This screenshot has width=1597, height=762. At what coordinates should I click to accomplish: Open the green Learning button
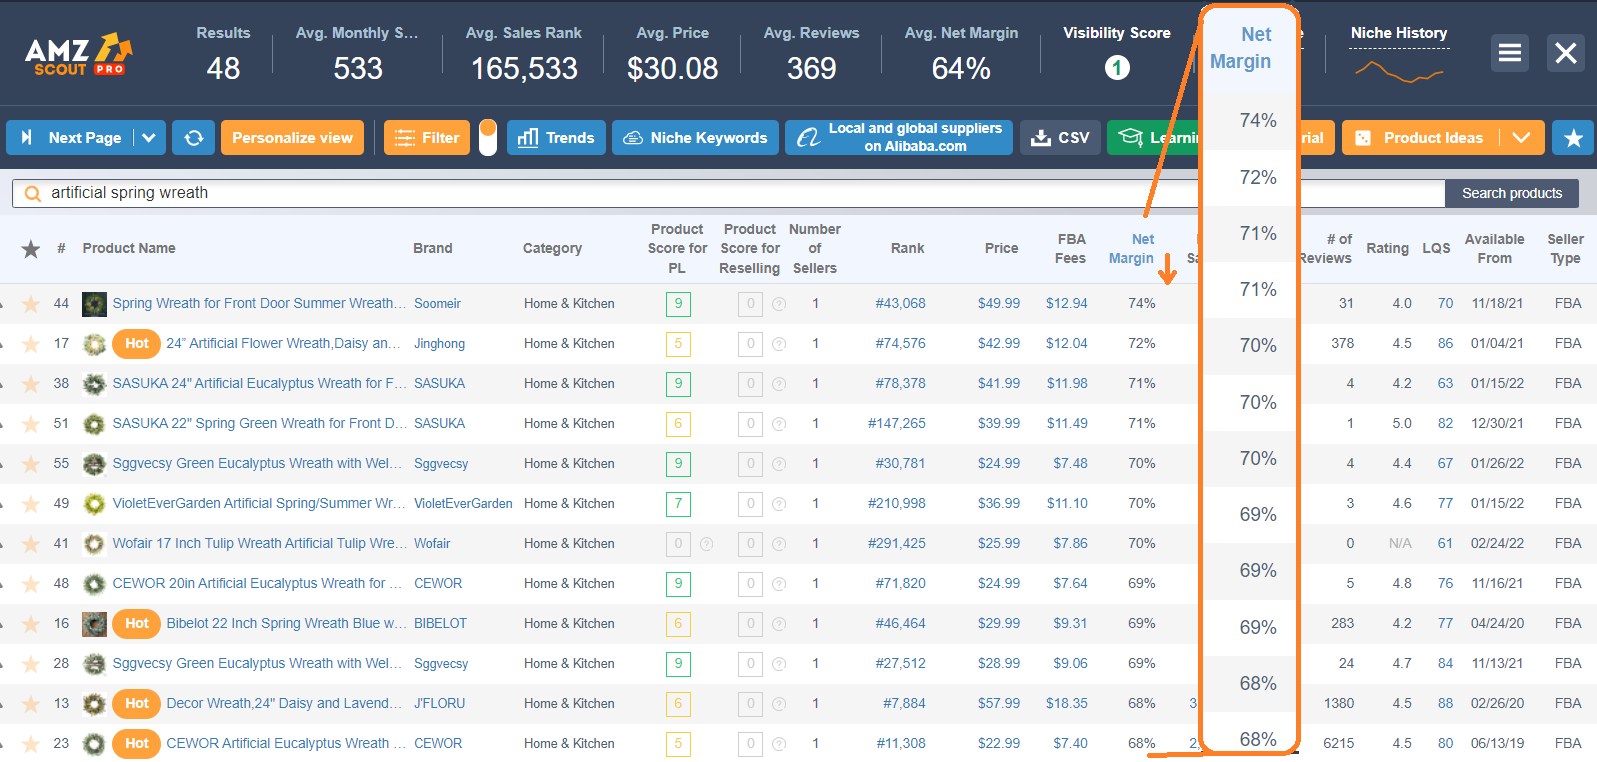(x=1153, y=138)
